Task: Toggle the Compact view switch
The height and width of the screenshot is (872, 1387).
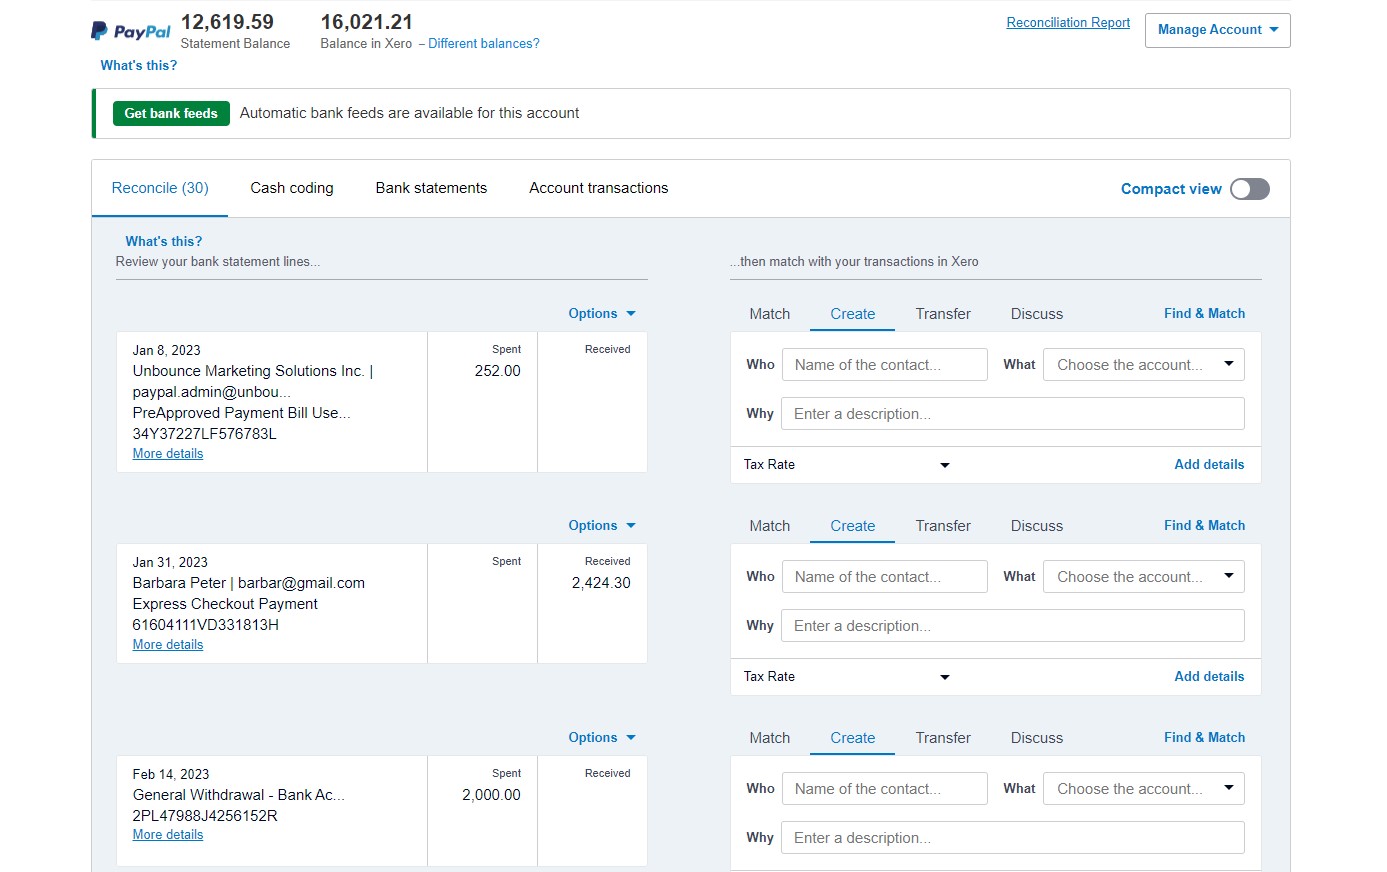Action: (1249, 189)
